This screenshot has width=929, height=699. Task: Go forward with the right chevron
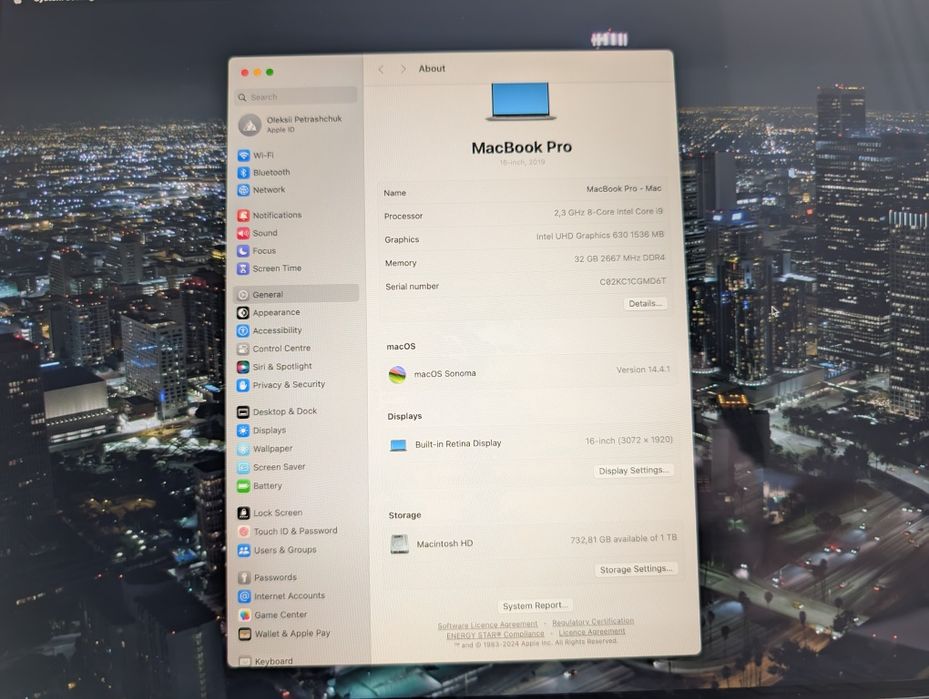(x=403, y=69)
